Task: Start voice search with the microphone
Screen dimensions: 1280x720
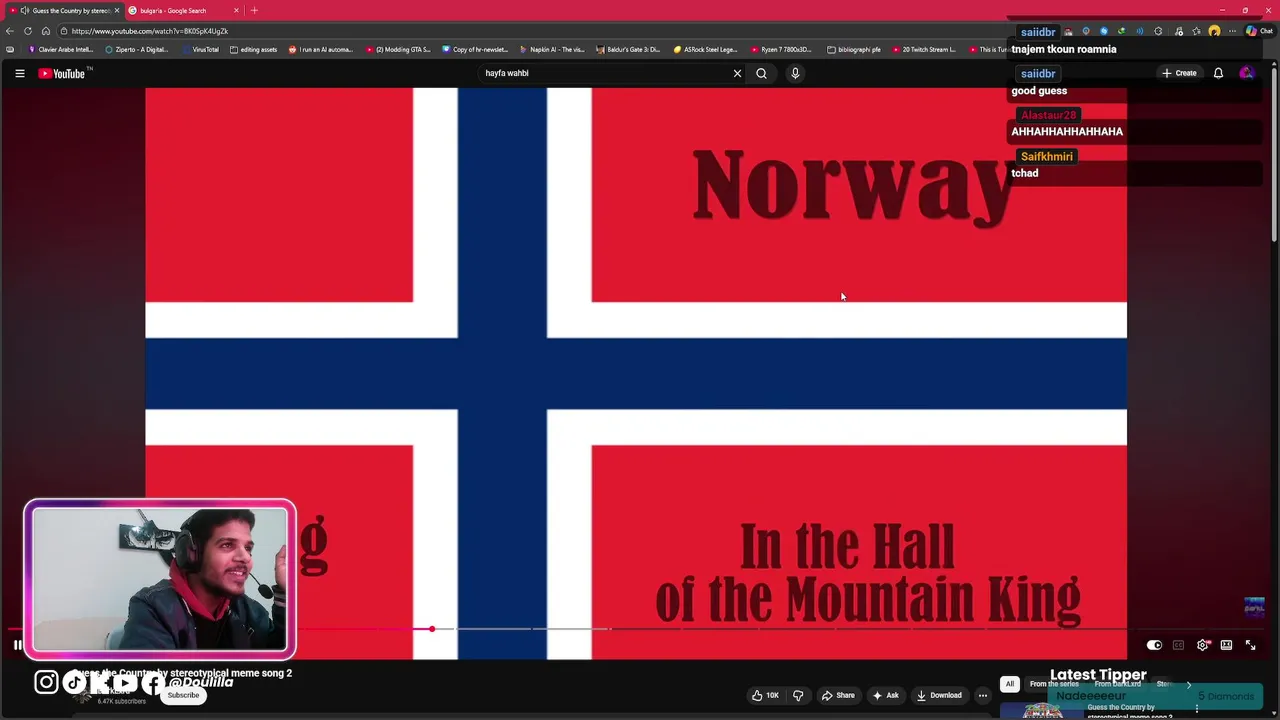Action: 795,73
